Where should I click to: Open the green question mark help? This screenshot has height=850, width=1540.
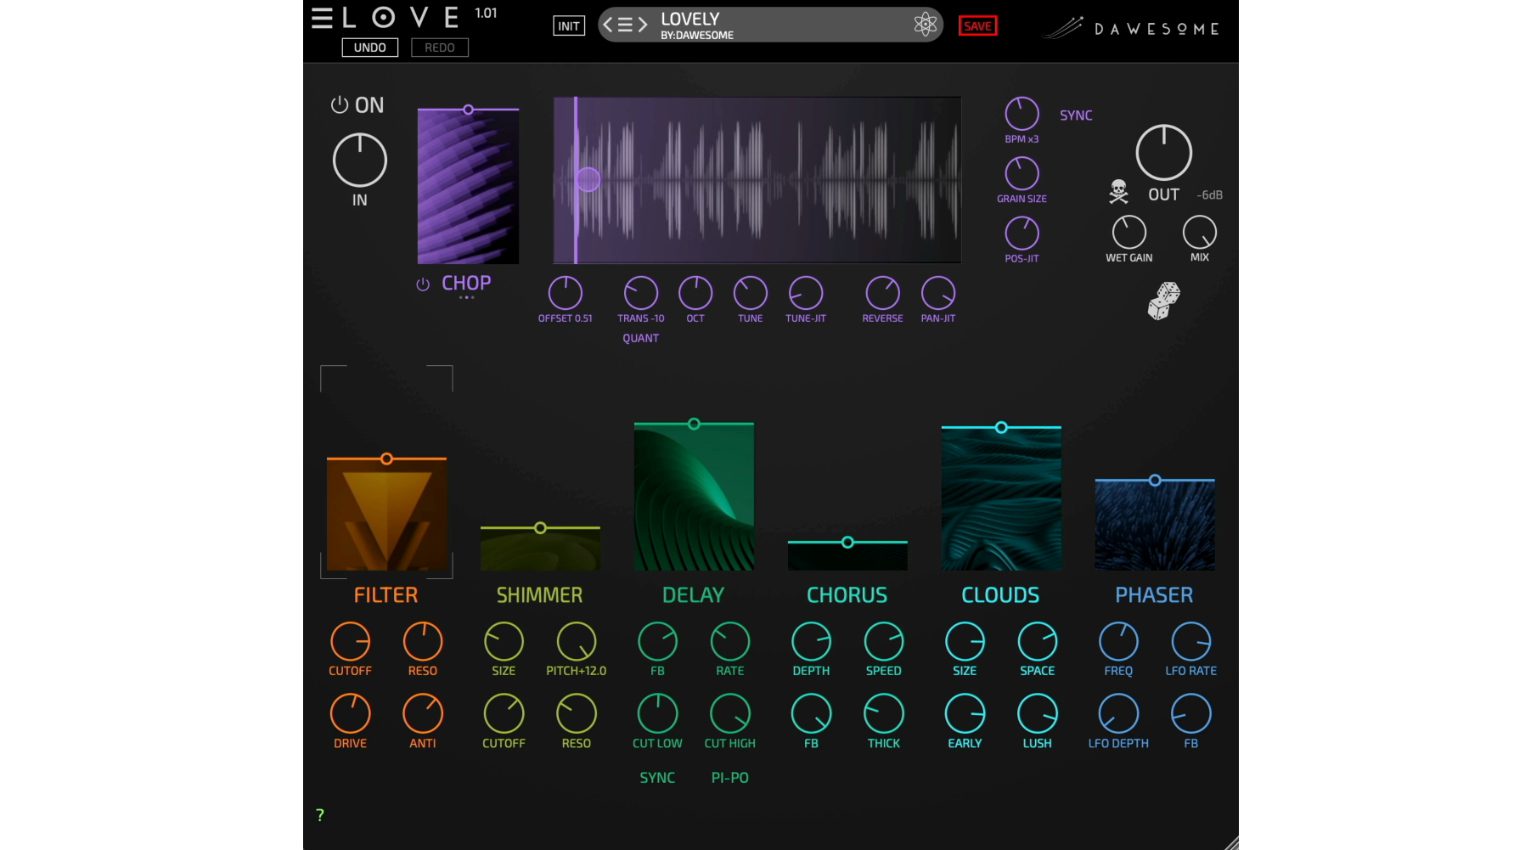[x=320, y=815]
